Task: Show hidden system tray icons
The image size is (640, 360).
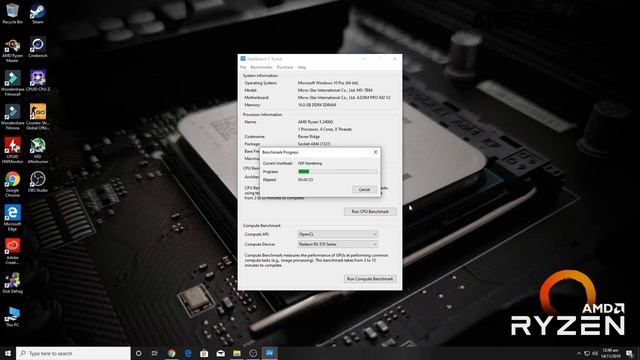Action: coord(578,353)
